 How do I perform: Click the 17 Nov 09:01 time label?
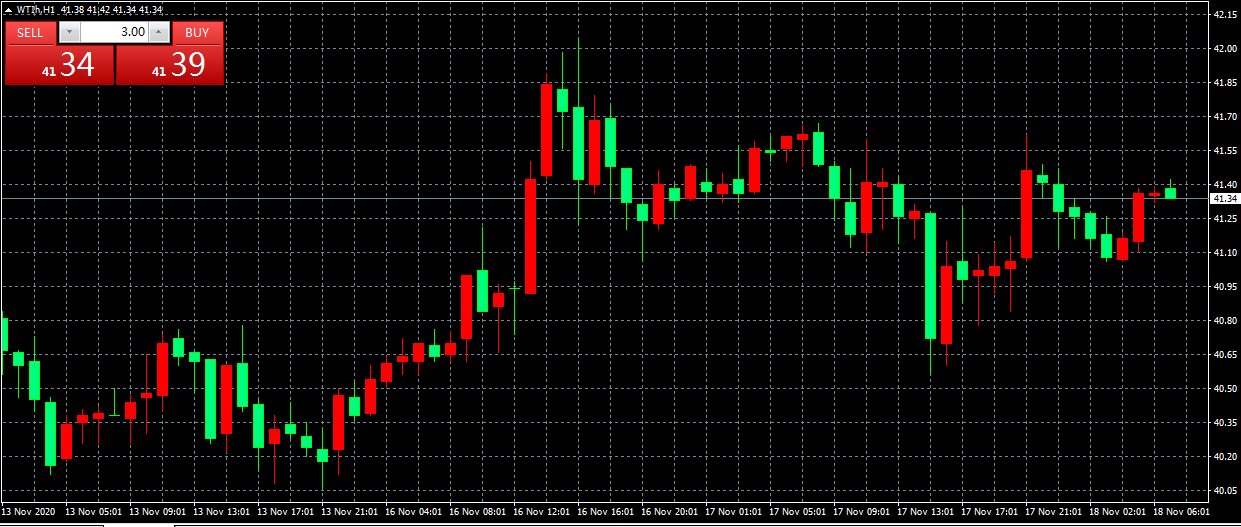click(x=863, y=511)
